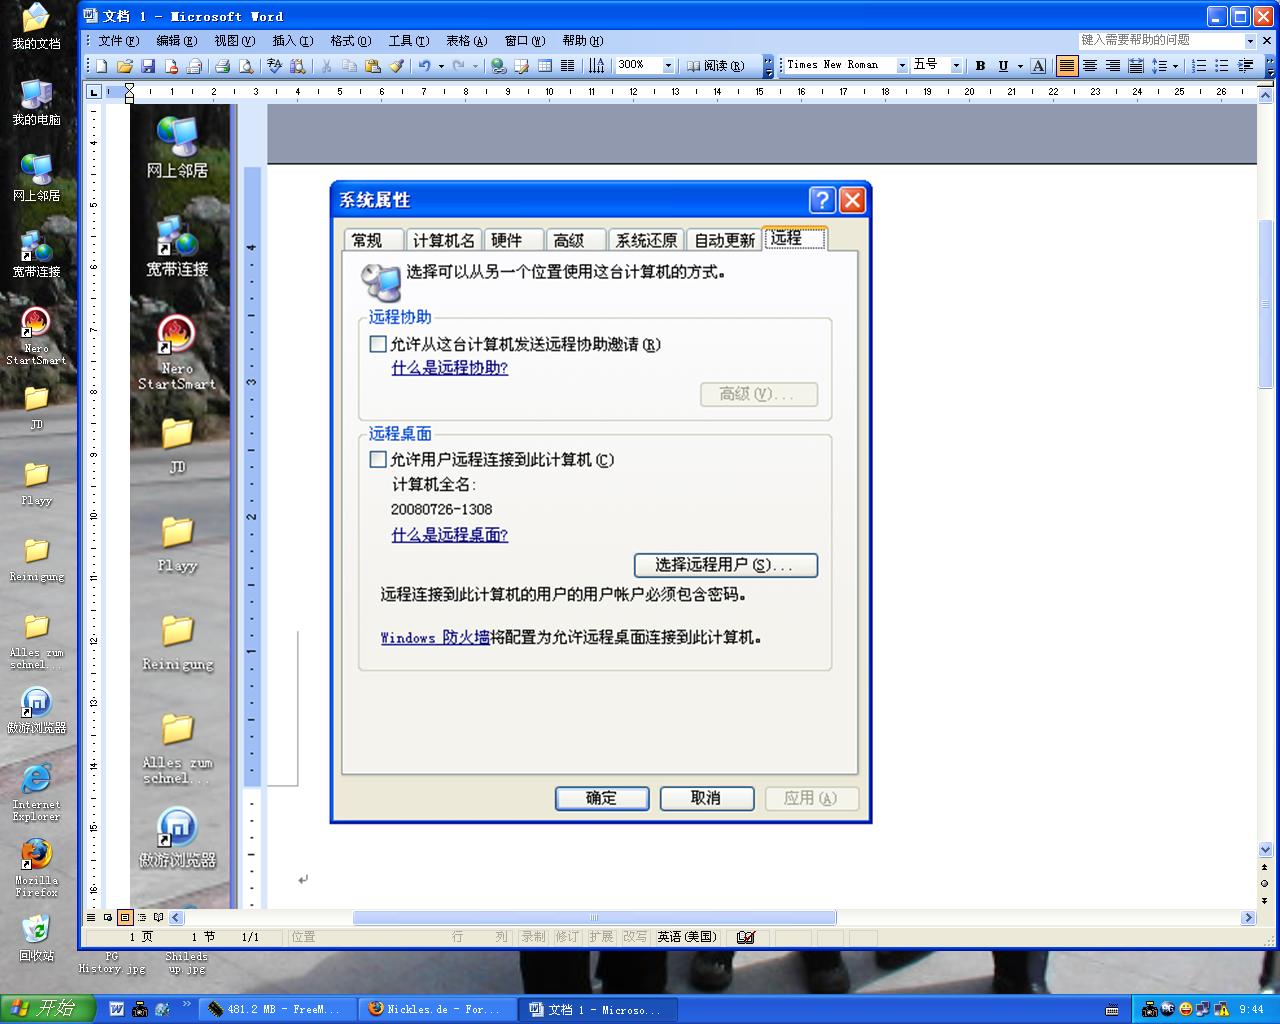Viewport: 1280px width, 1024px height.
Task: Open a file with the Open folder icon
Action: [x=125, y=66]
